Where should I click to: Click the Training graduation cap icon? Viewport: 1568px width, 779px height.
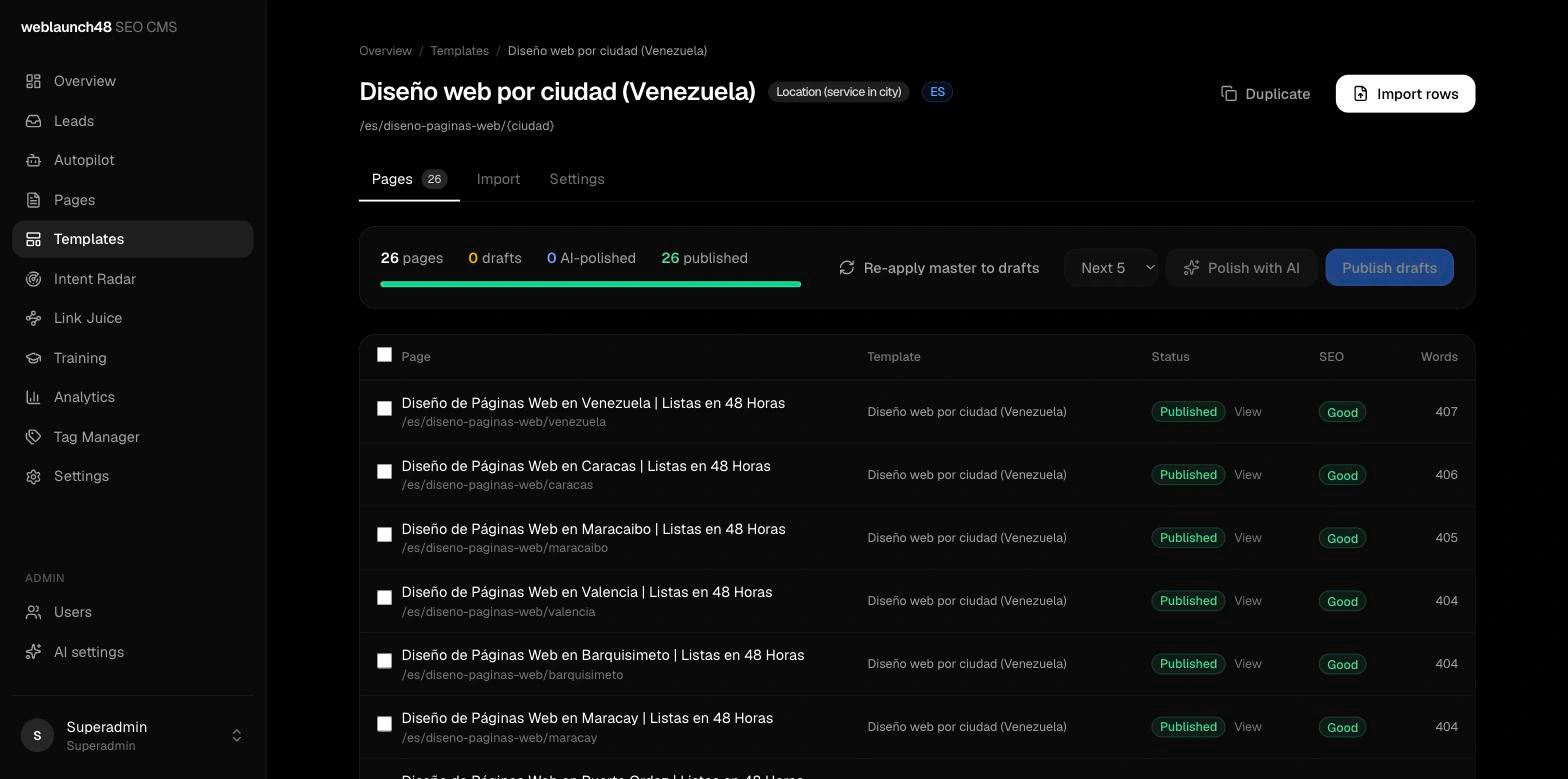click(33, 358)
